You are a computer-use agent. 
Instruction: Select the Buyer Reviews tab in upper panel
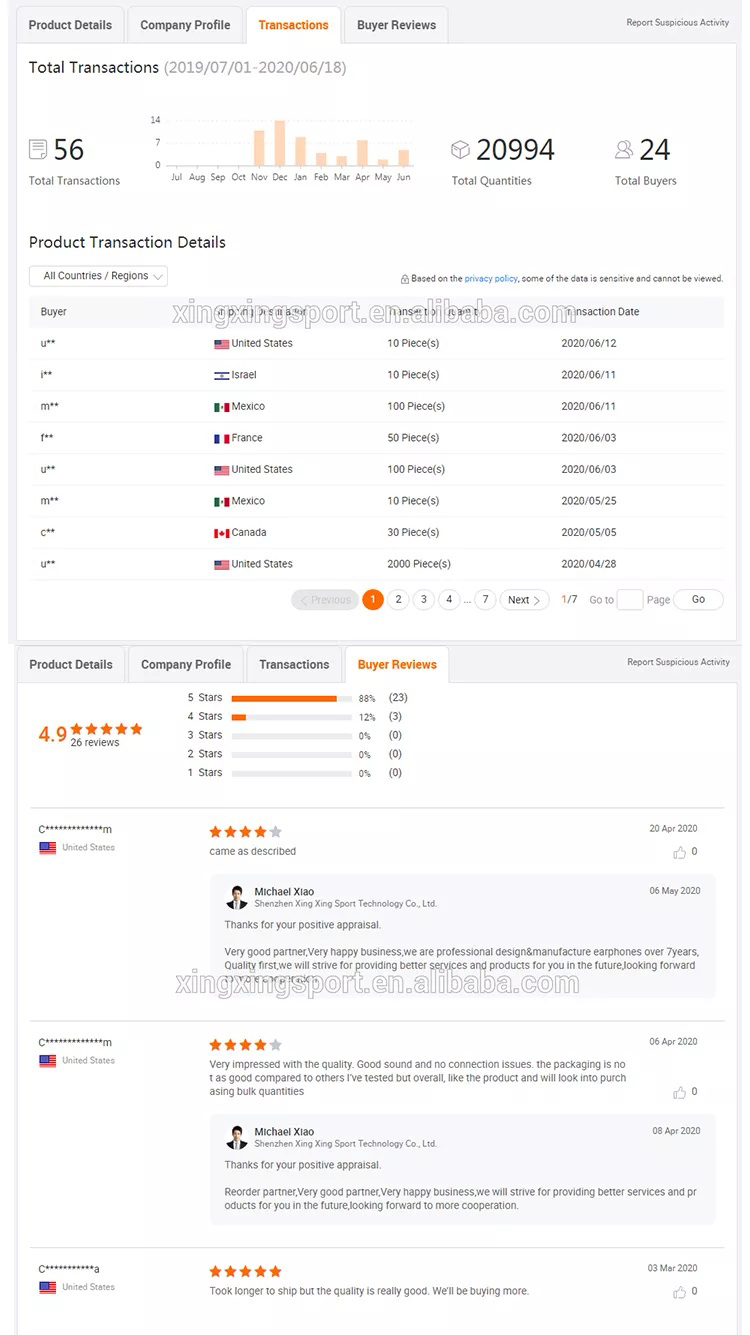click(396, 25)
